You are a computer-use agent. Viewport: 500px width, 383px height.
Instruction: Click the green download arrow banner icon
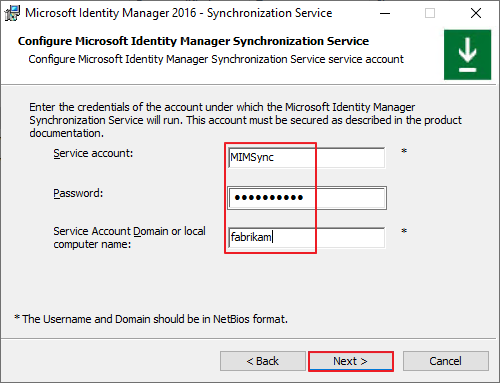(x=467, y=55)
